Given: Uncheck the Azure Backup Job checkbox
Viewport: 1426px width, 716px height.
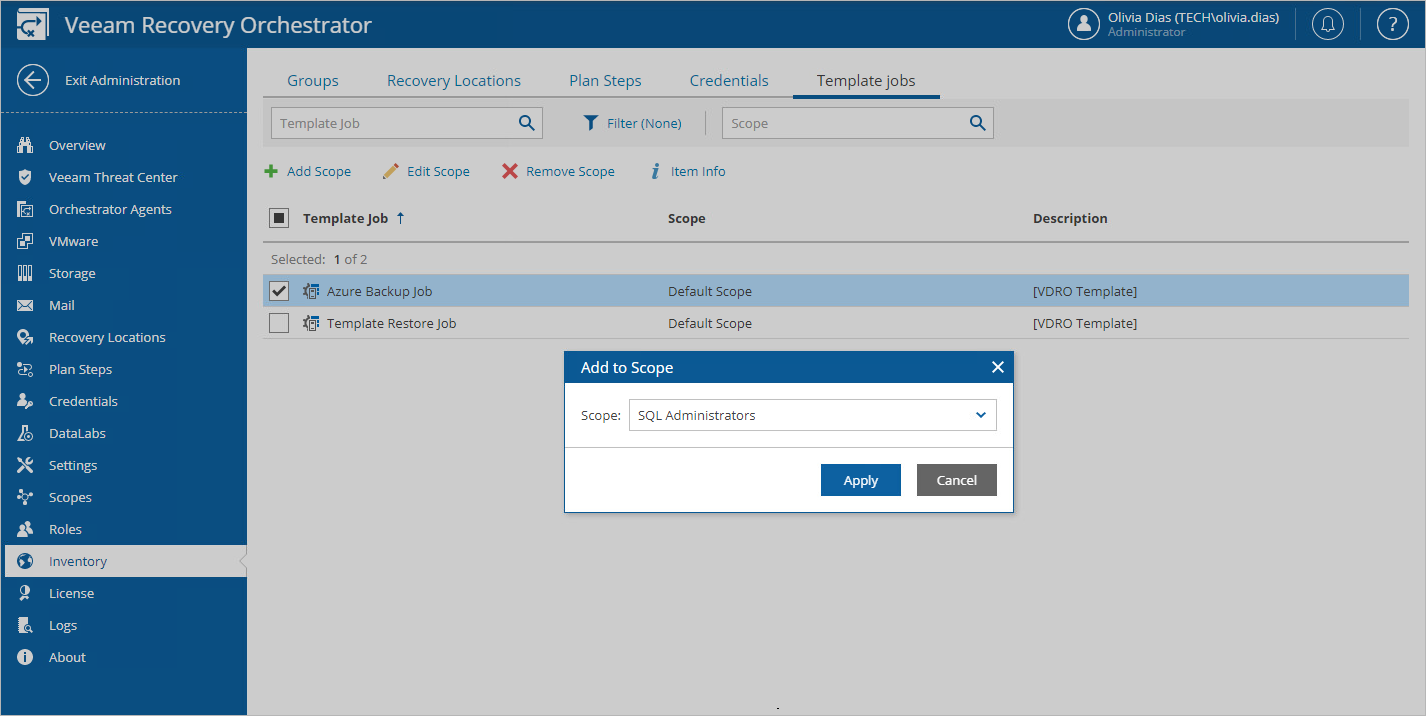Looking at the screenshot, I should (x=279, y=291).
